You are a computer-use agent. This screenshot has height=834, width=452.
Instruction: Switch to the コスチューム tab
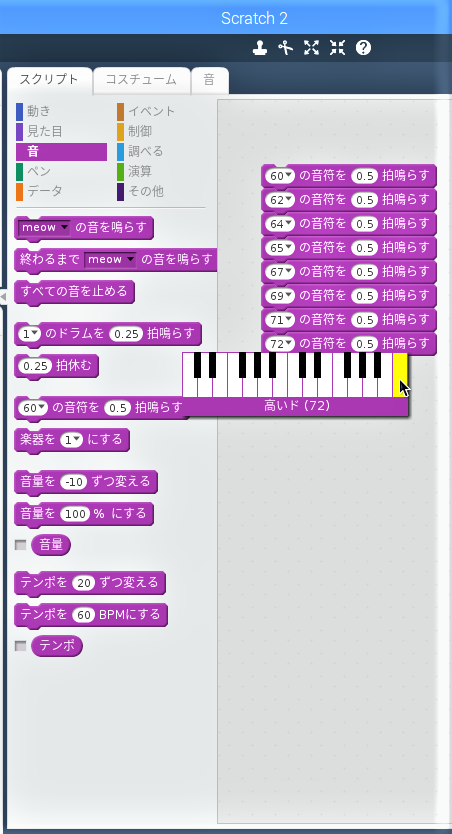pos(141,80)
